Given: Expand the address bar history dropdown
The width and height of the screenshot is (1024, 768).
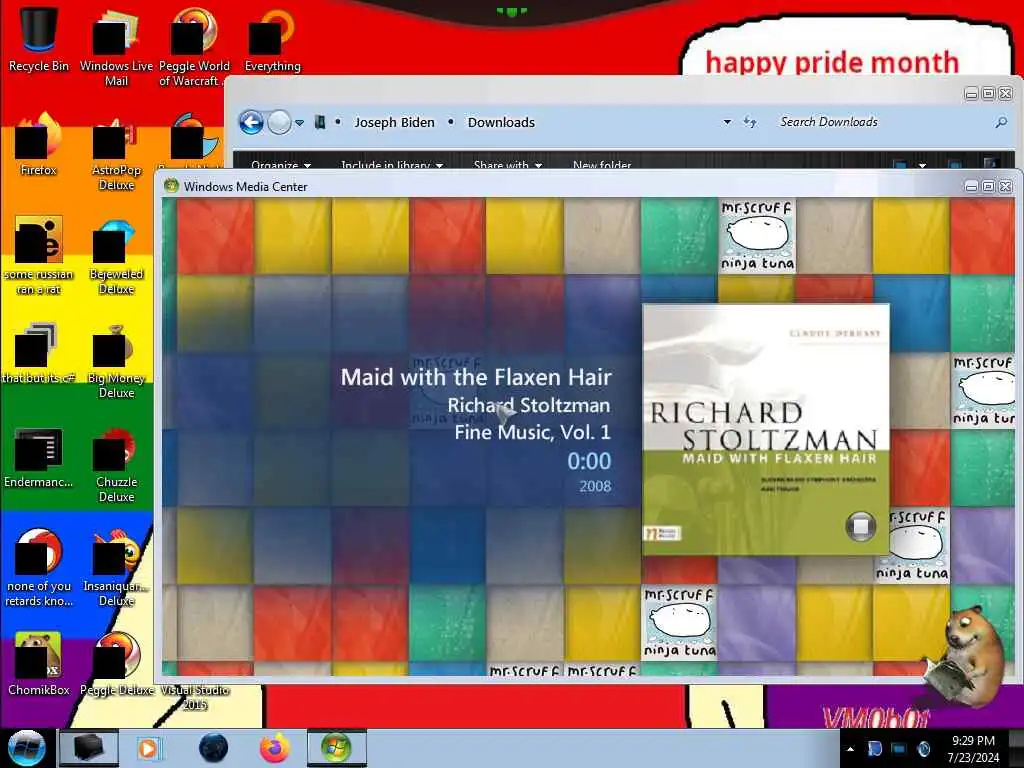Looking at the screenshot, I should pyautogui.click(x=727, y=122).
